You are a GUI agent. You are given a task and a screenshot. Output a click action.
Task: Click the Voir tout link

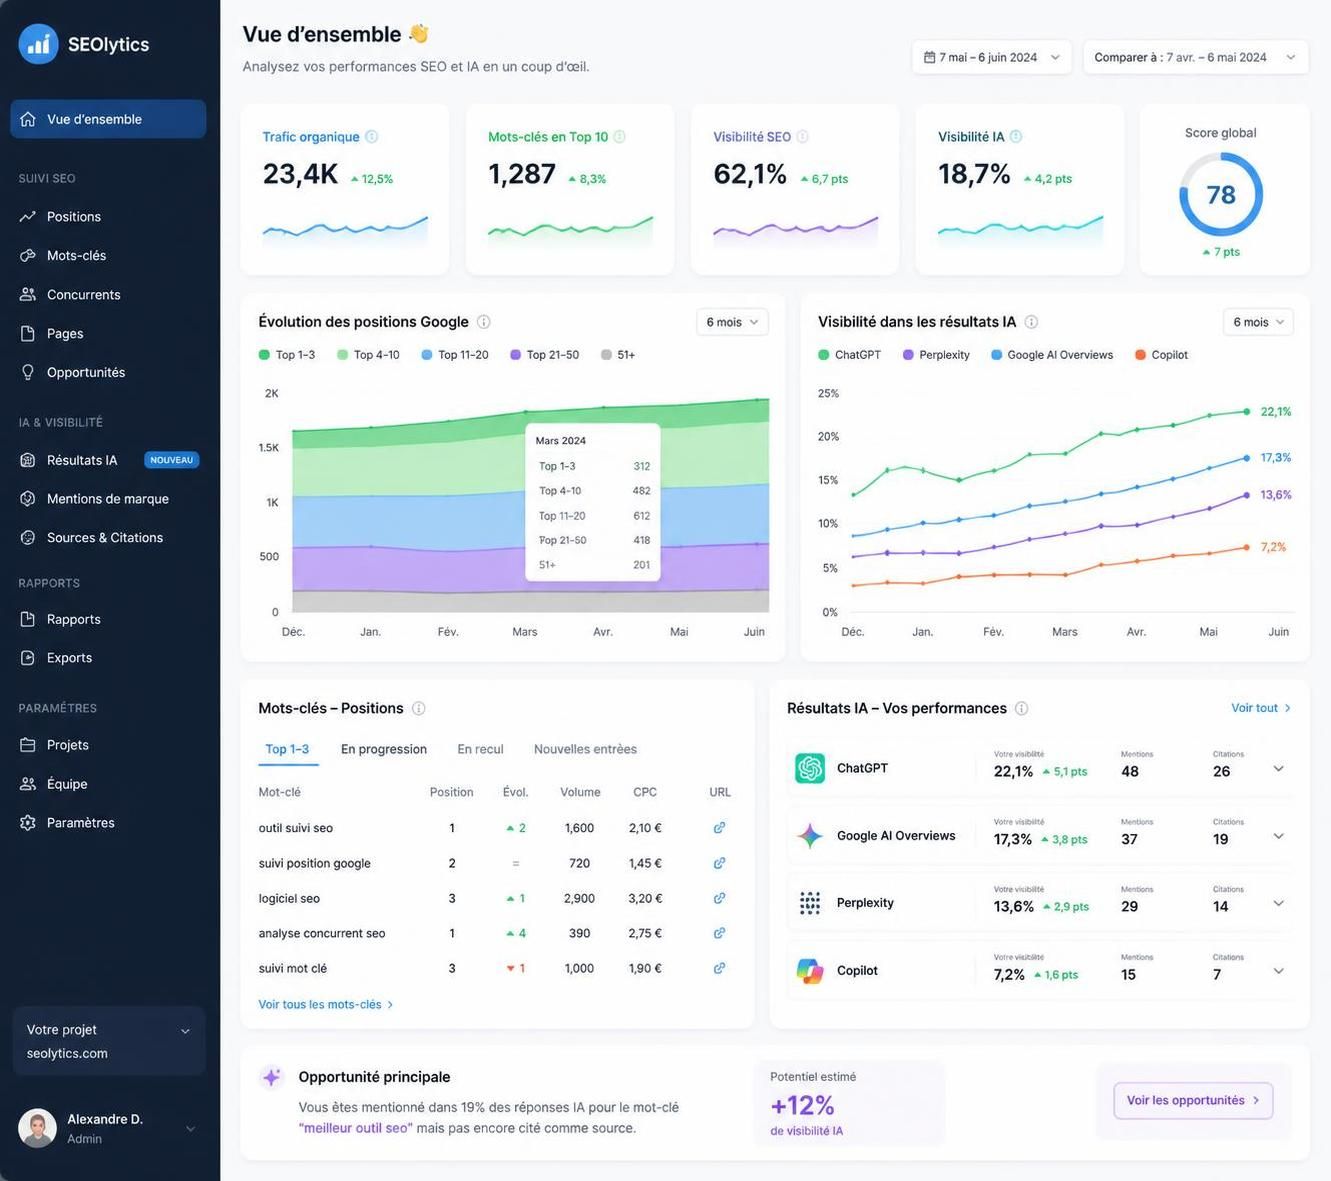pyautogui.click(x=1261, y=708)
